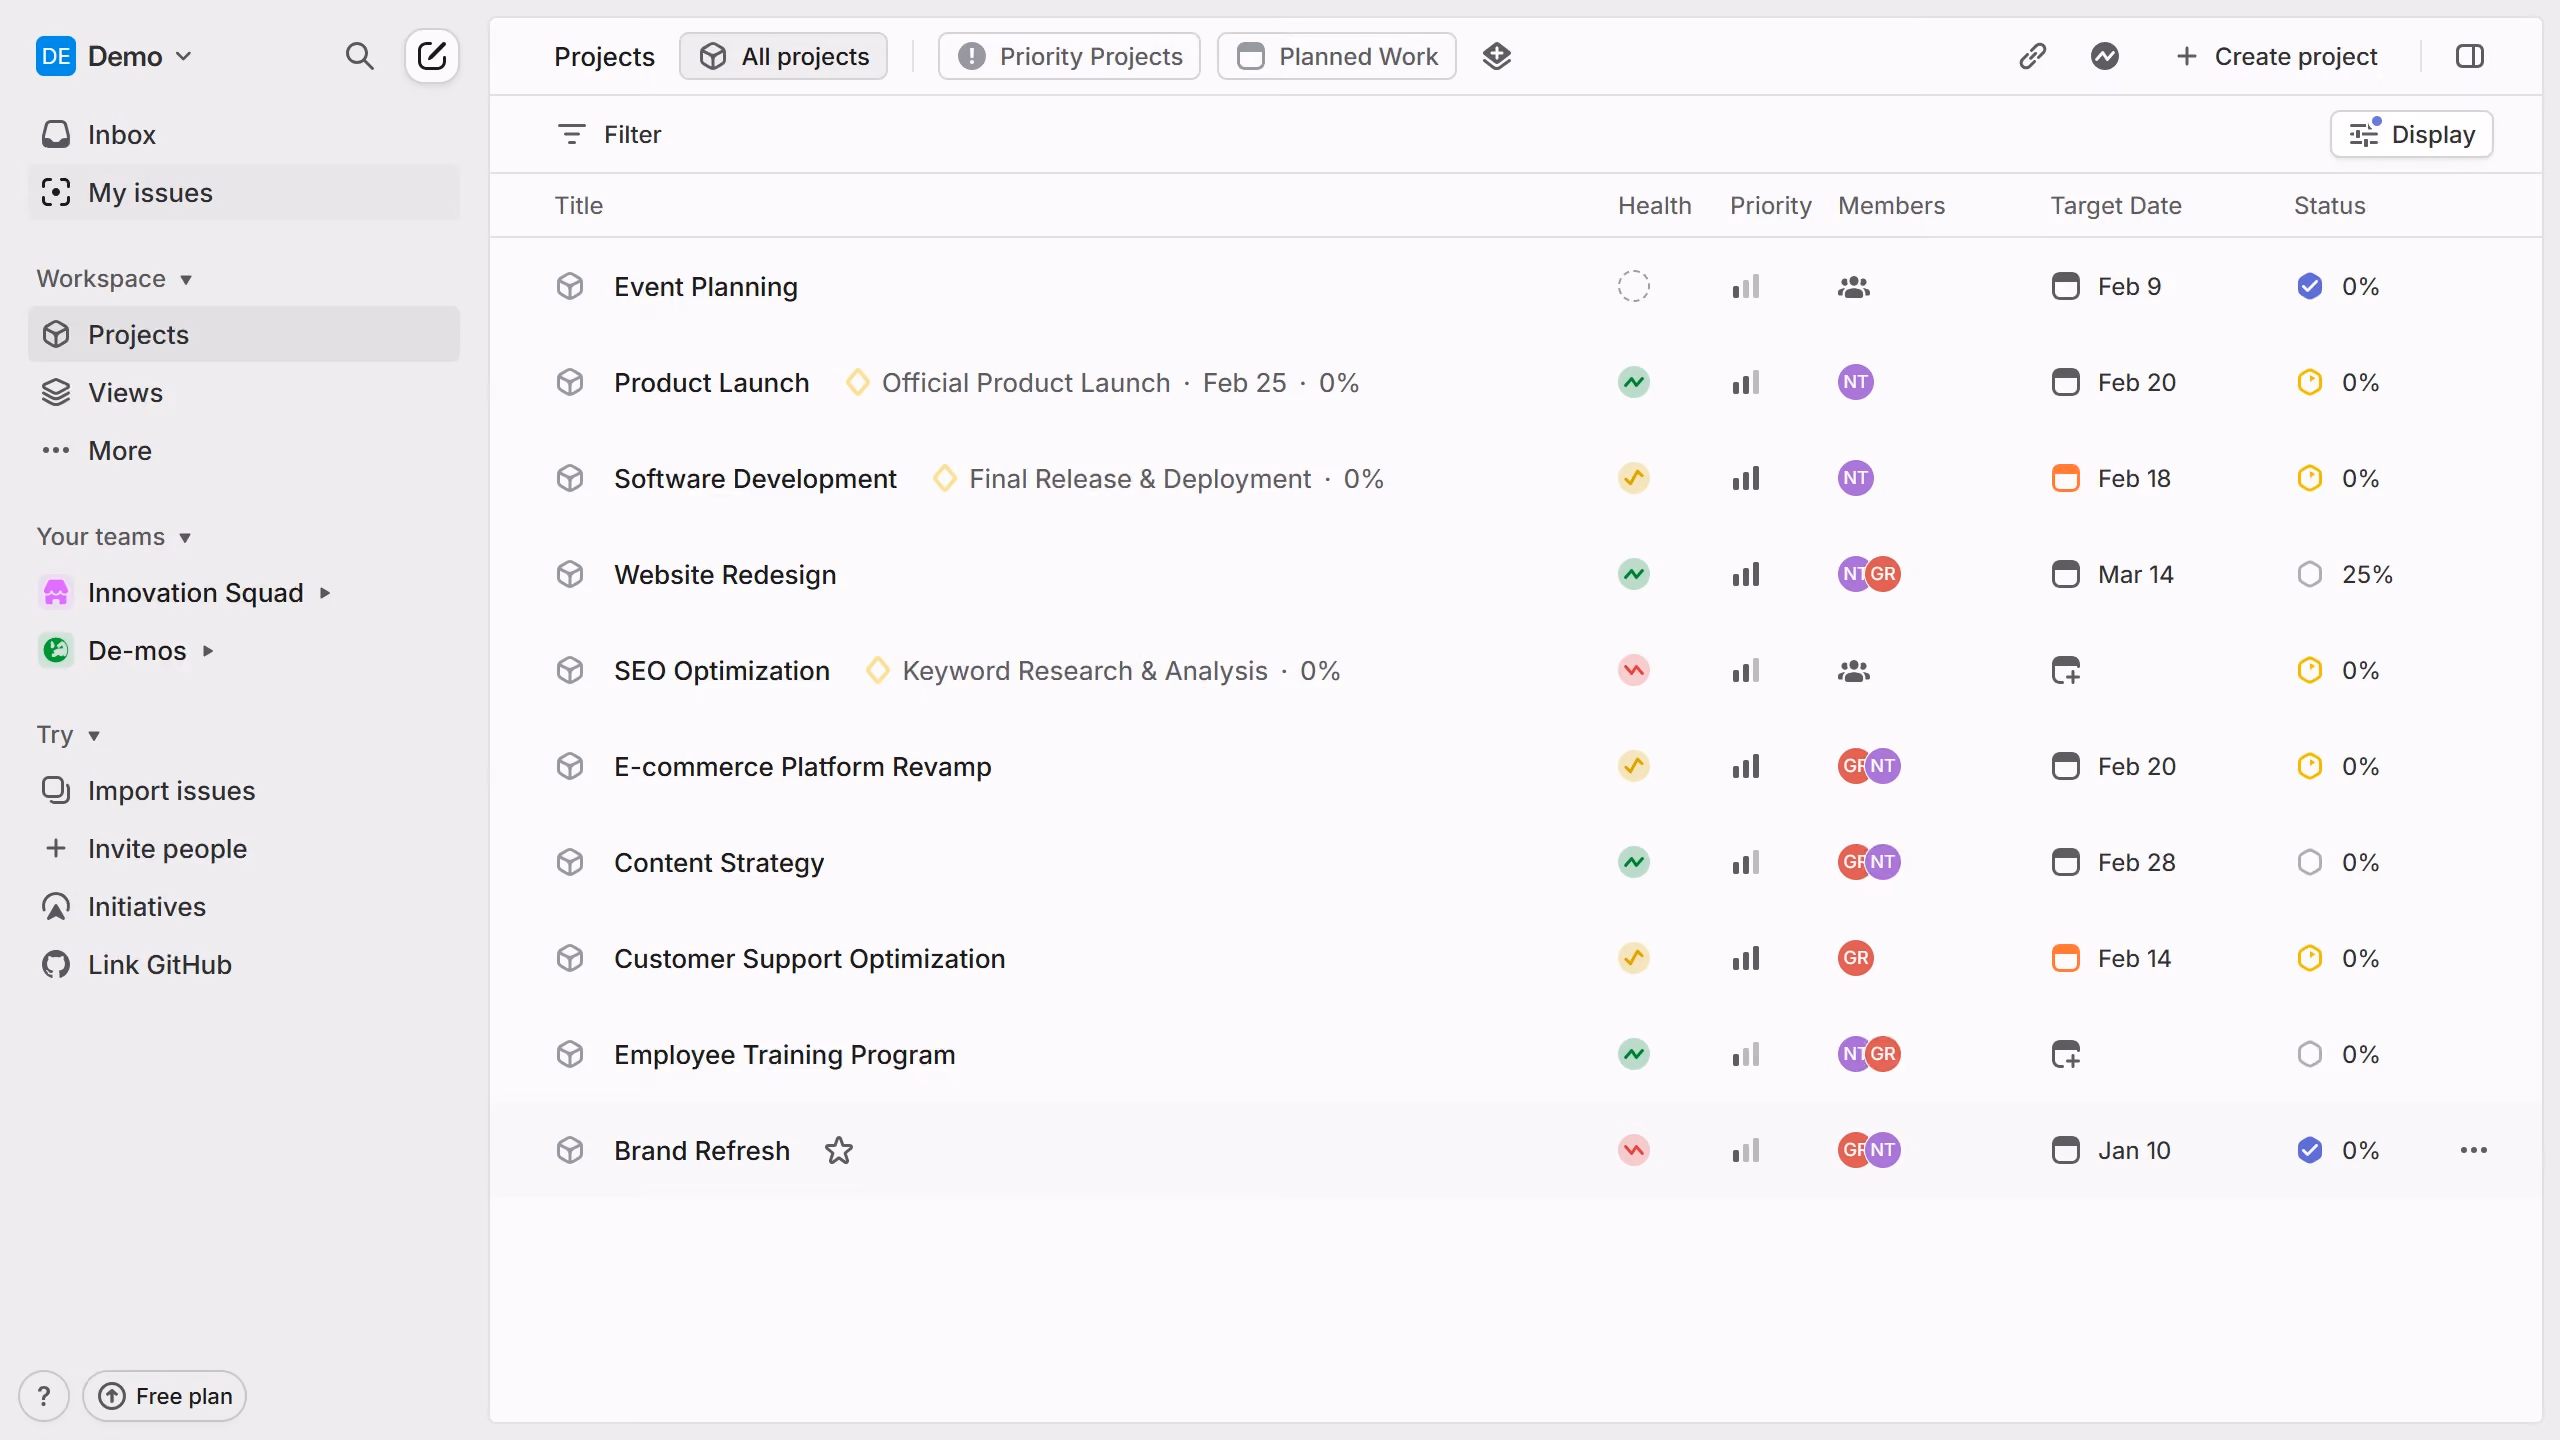The height and width of the screenshot is (1440, 2560).
Task: Click Product Launch priority bars
Action: (x=1746, y=383)
